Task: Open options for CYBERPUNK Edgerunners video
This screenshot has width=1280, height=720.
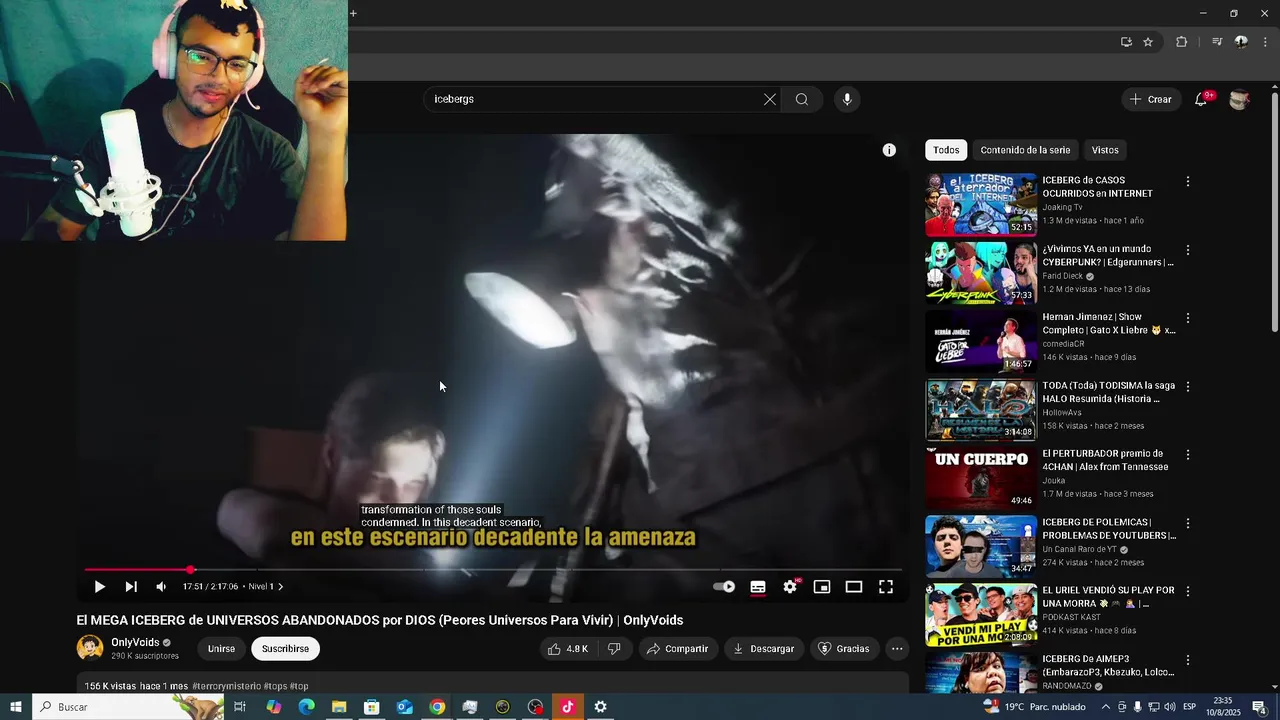Action: point(1188,250)
